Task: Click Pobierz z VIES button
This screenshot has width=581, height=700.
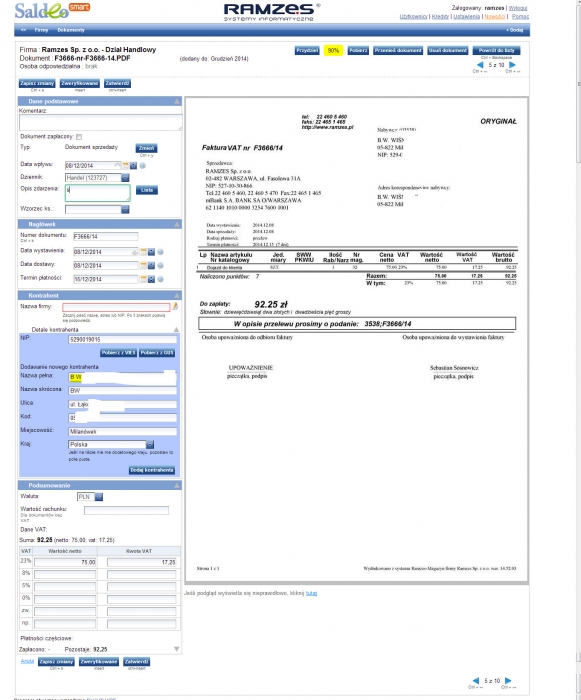Action: point(118,353)
